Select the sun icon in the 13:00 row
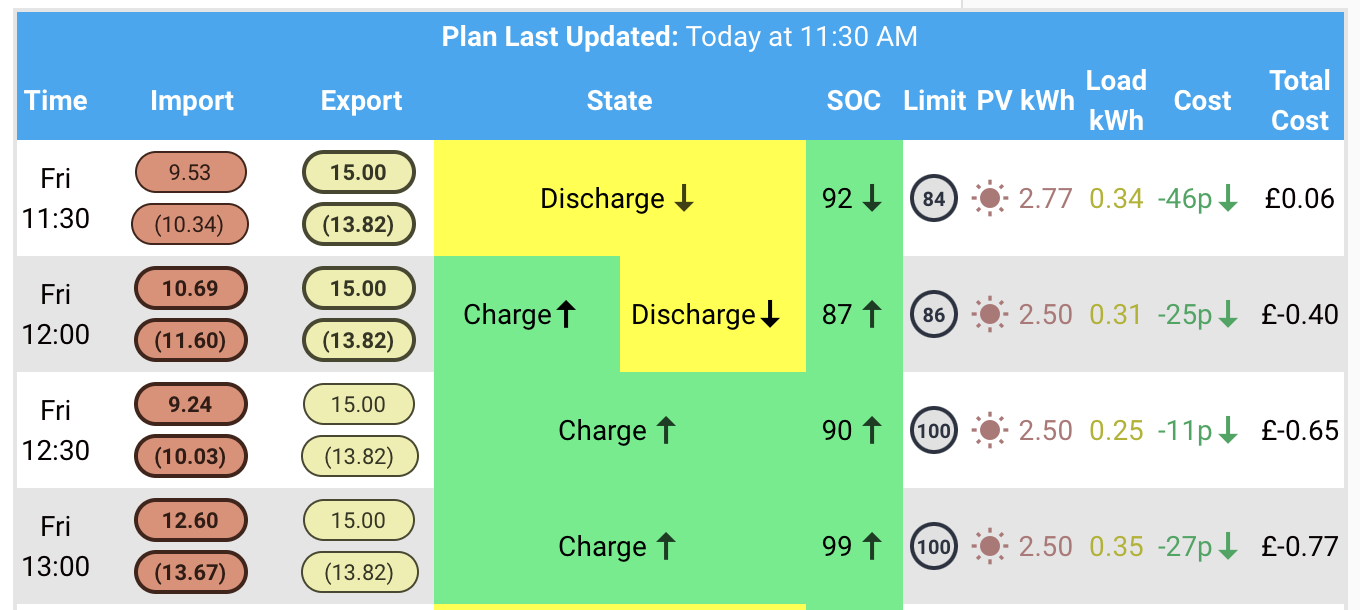1360x610 pixels. point(990,546)
